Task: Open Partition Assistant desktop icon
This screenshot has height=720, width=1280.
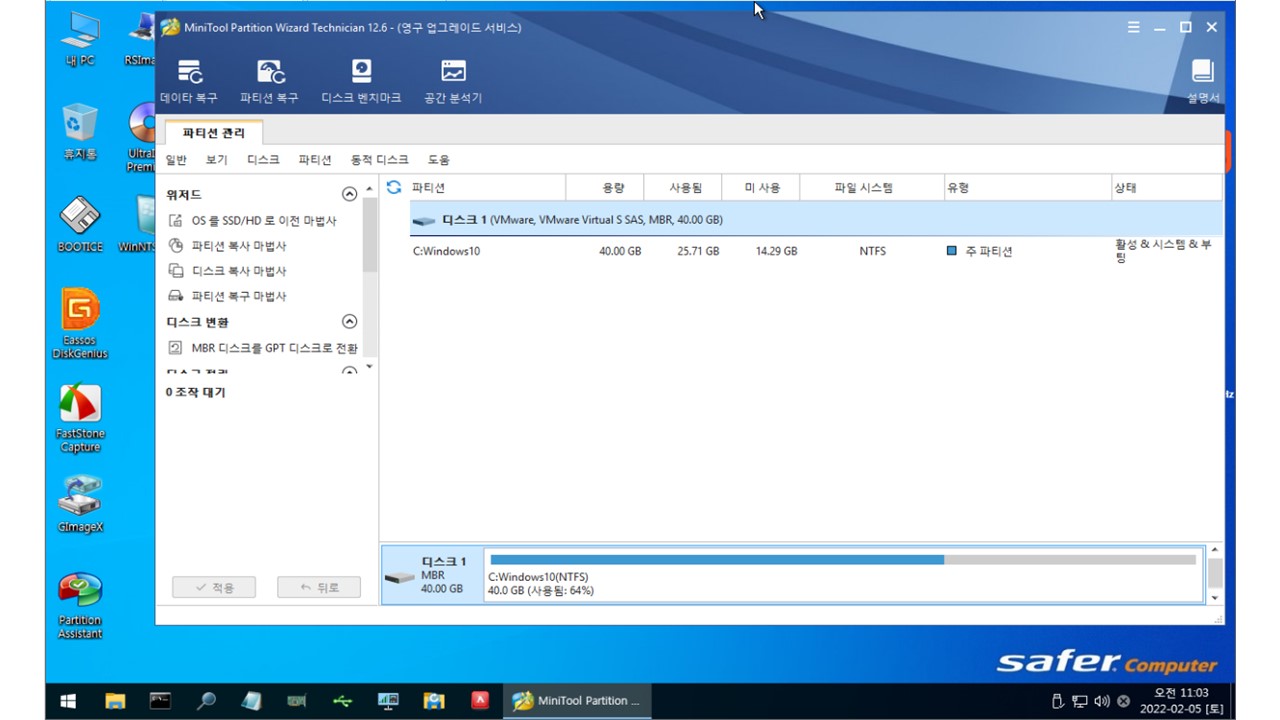Action: 80,605
